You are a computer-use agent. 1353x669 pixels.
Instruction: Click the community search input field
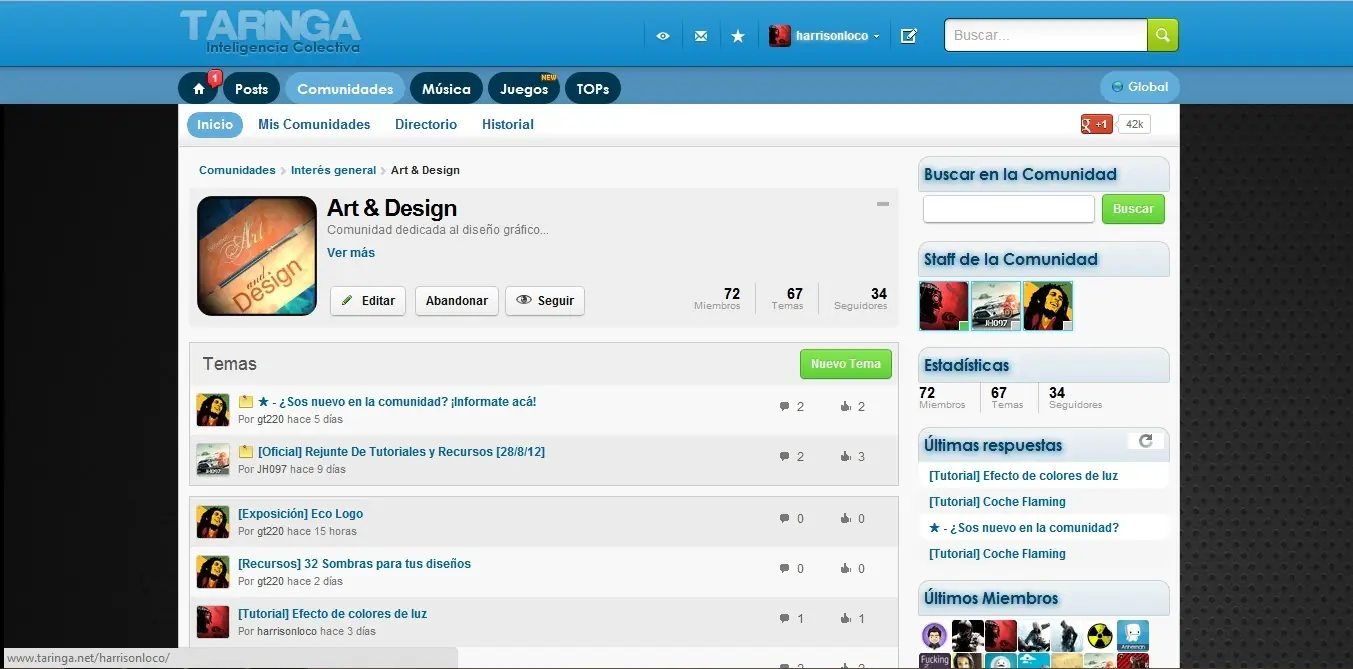click(1009, 209)
